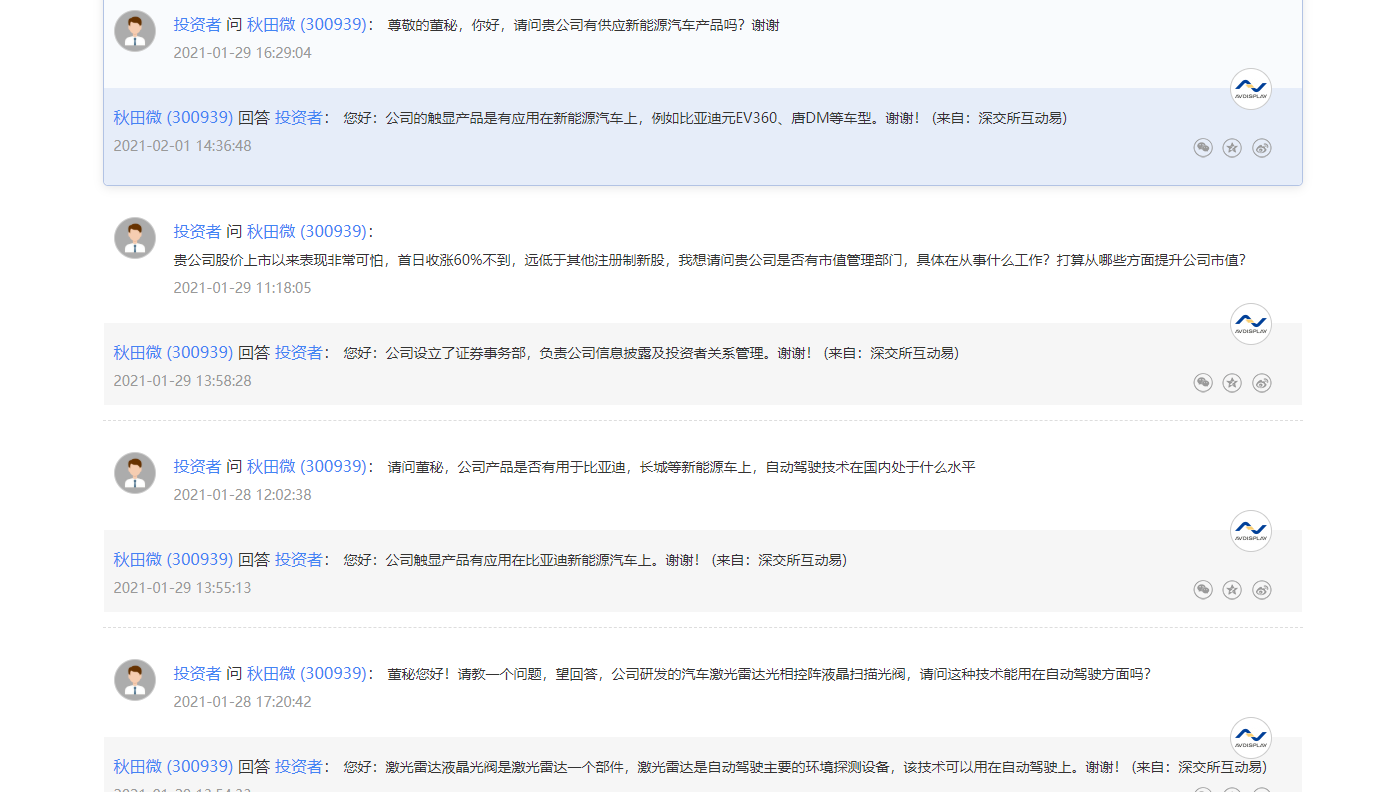Click the AVDISPLAY logo above the 证券事务部 answer
The width and height of the screenshot is (1374, 792).
pos(1250,324)
